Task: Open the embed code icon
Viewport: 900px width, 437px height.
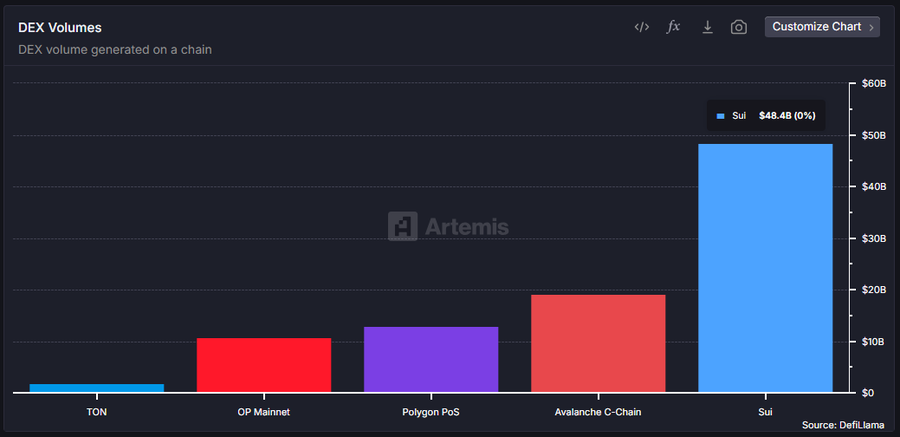Action: click(x=642, y=27)
